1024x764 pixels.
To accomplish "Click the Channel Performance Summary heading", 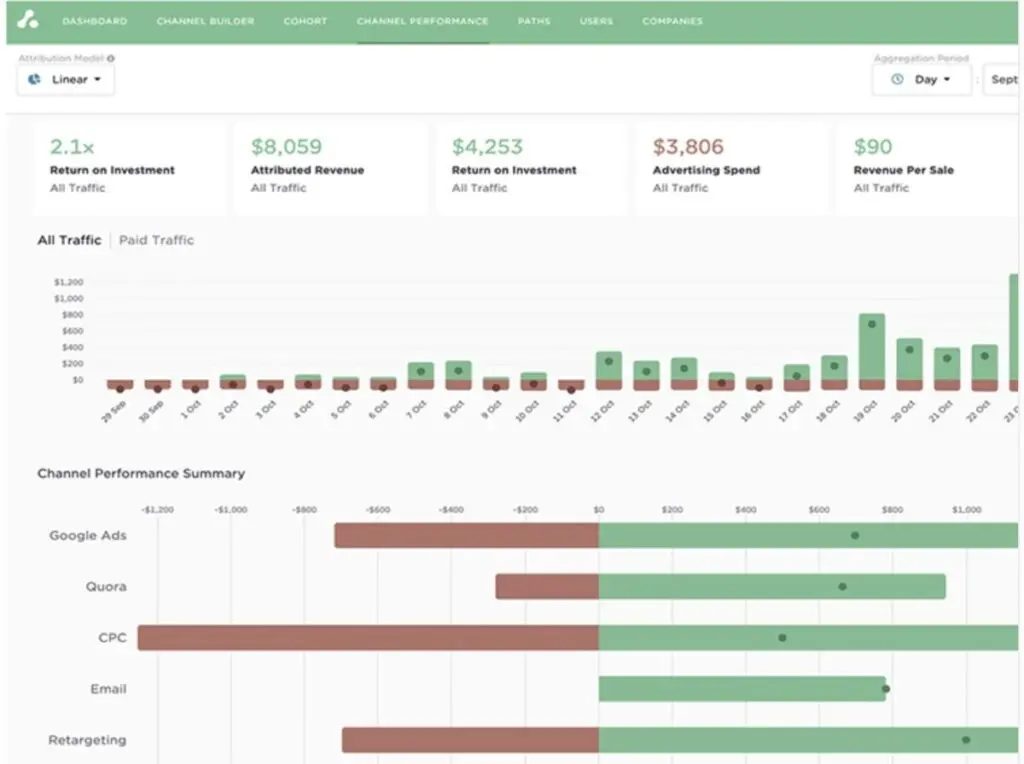I will click(141, 473).
